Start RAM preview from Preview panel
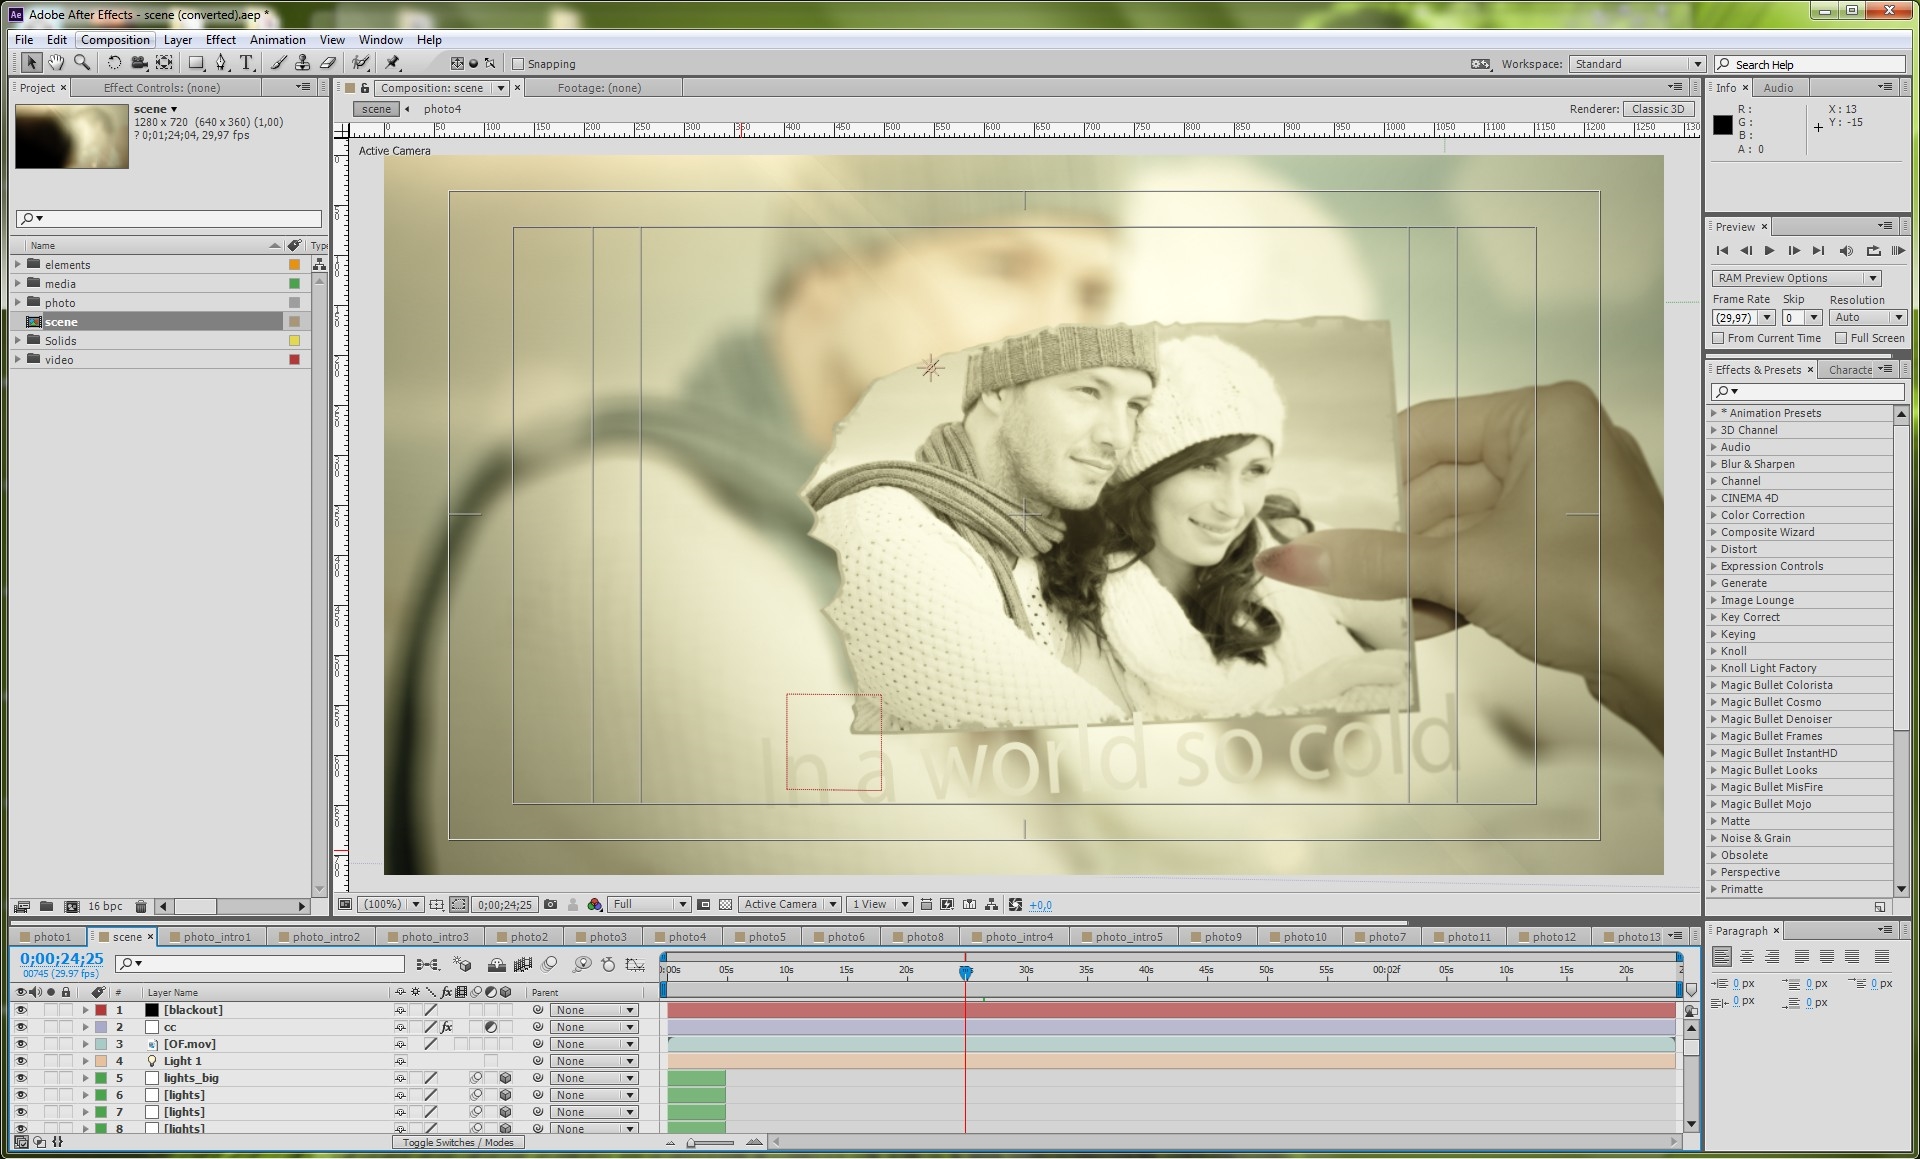 tap(1898, 251)
